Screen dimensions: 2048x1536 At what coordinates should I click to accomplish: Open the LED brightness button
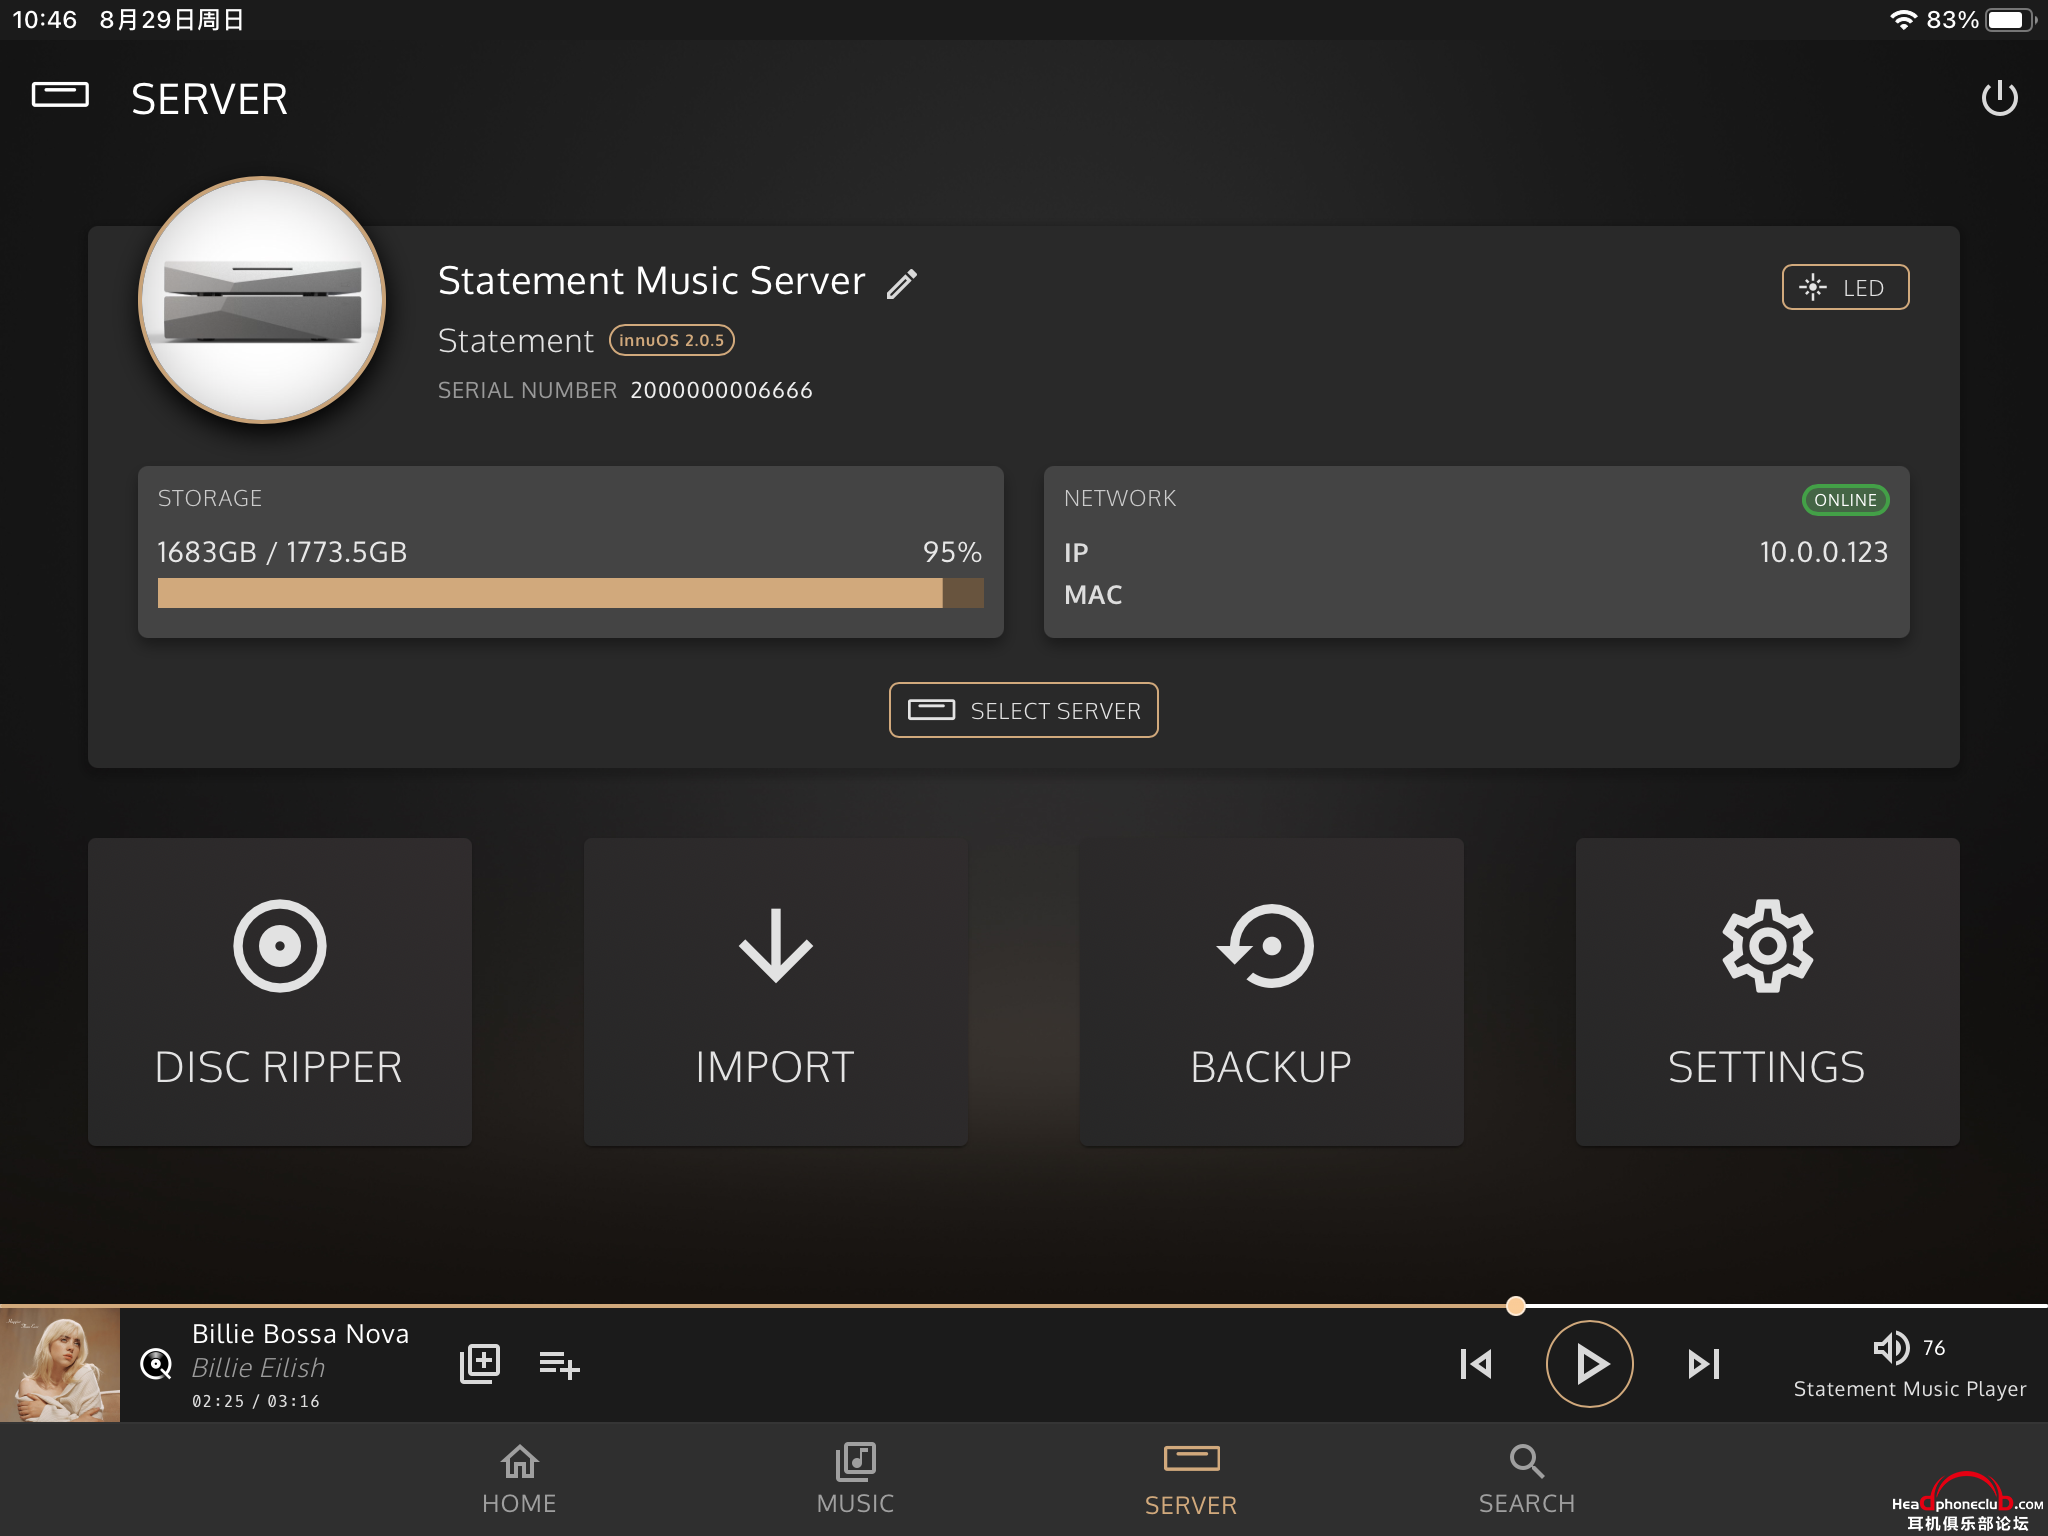[1845, 288]
